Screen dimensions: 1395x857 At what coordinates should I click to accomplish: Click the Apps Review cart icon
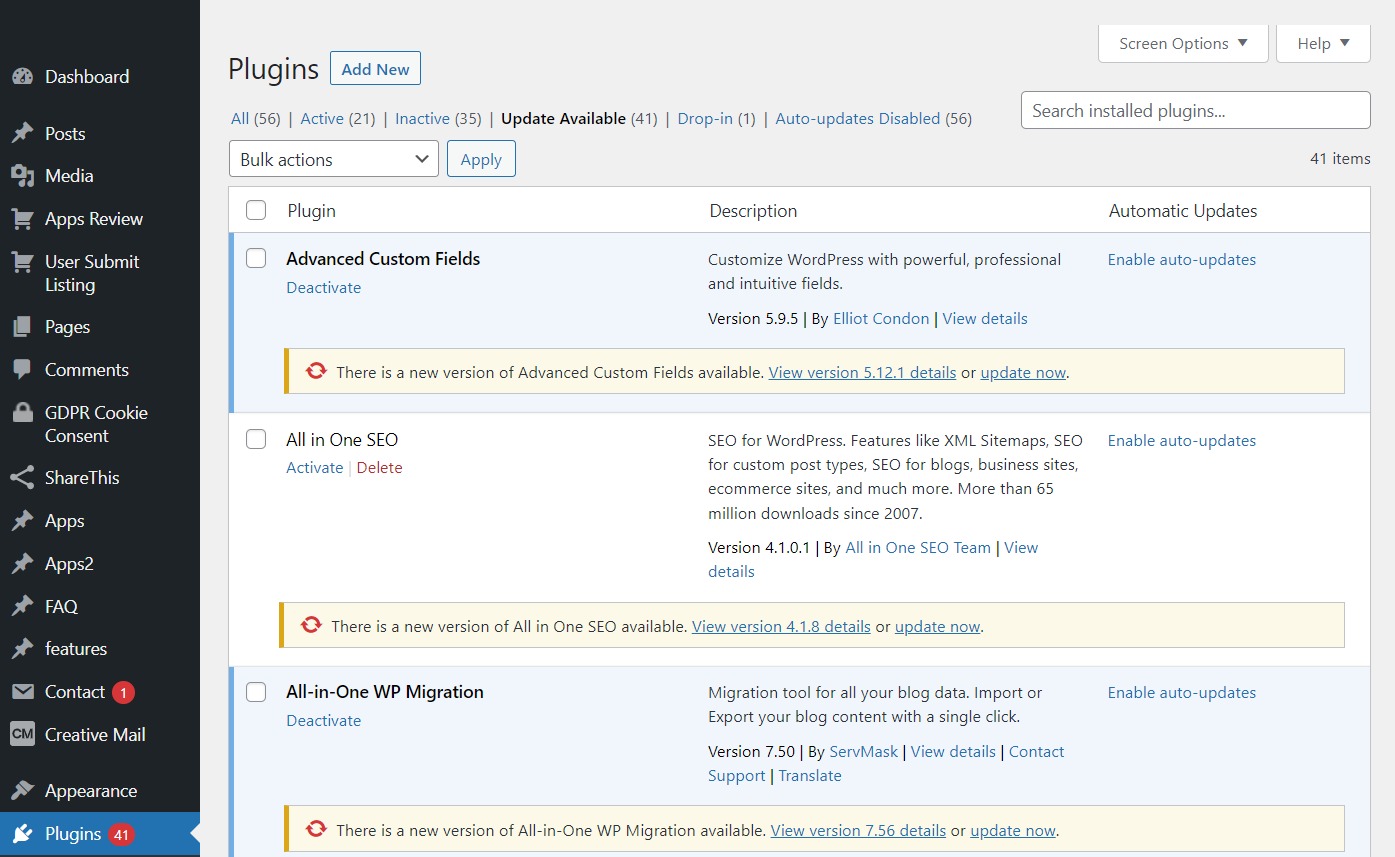pyautogui.click(x=22, y=219)
